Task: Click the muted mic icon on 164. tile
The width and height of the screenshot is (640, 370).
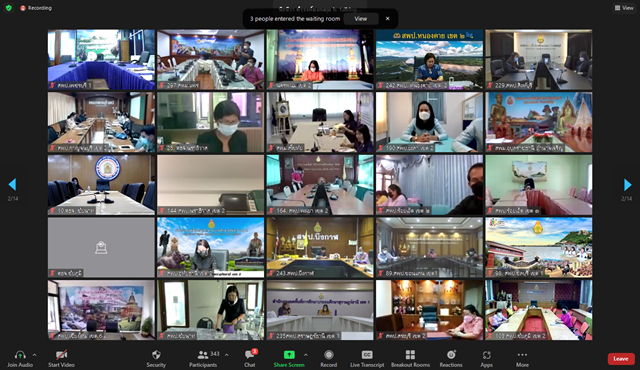Action: [271, 210]
